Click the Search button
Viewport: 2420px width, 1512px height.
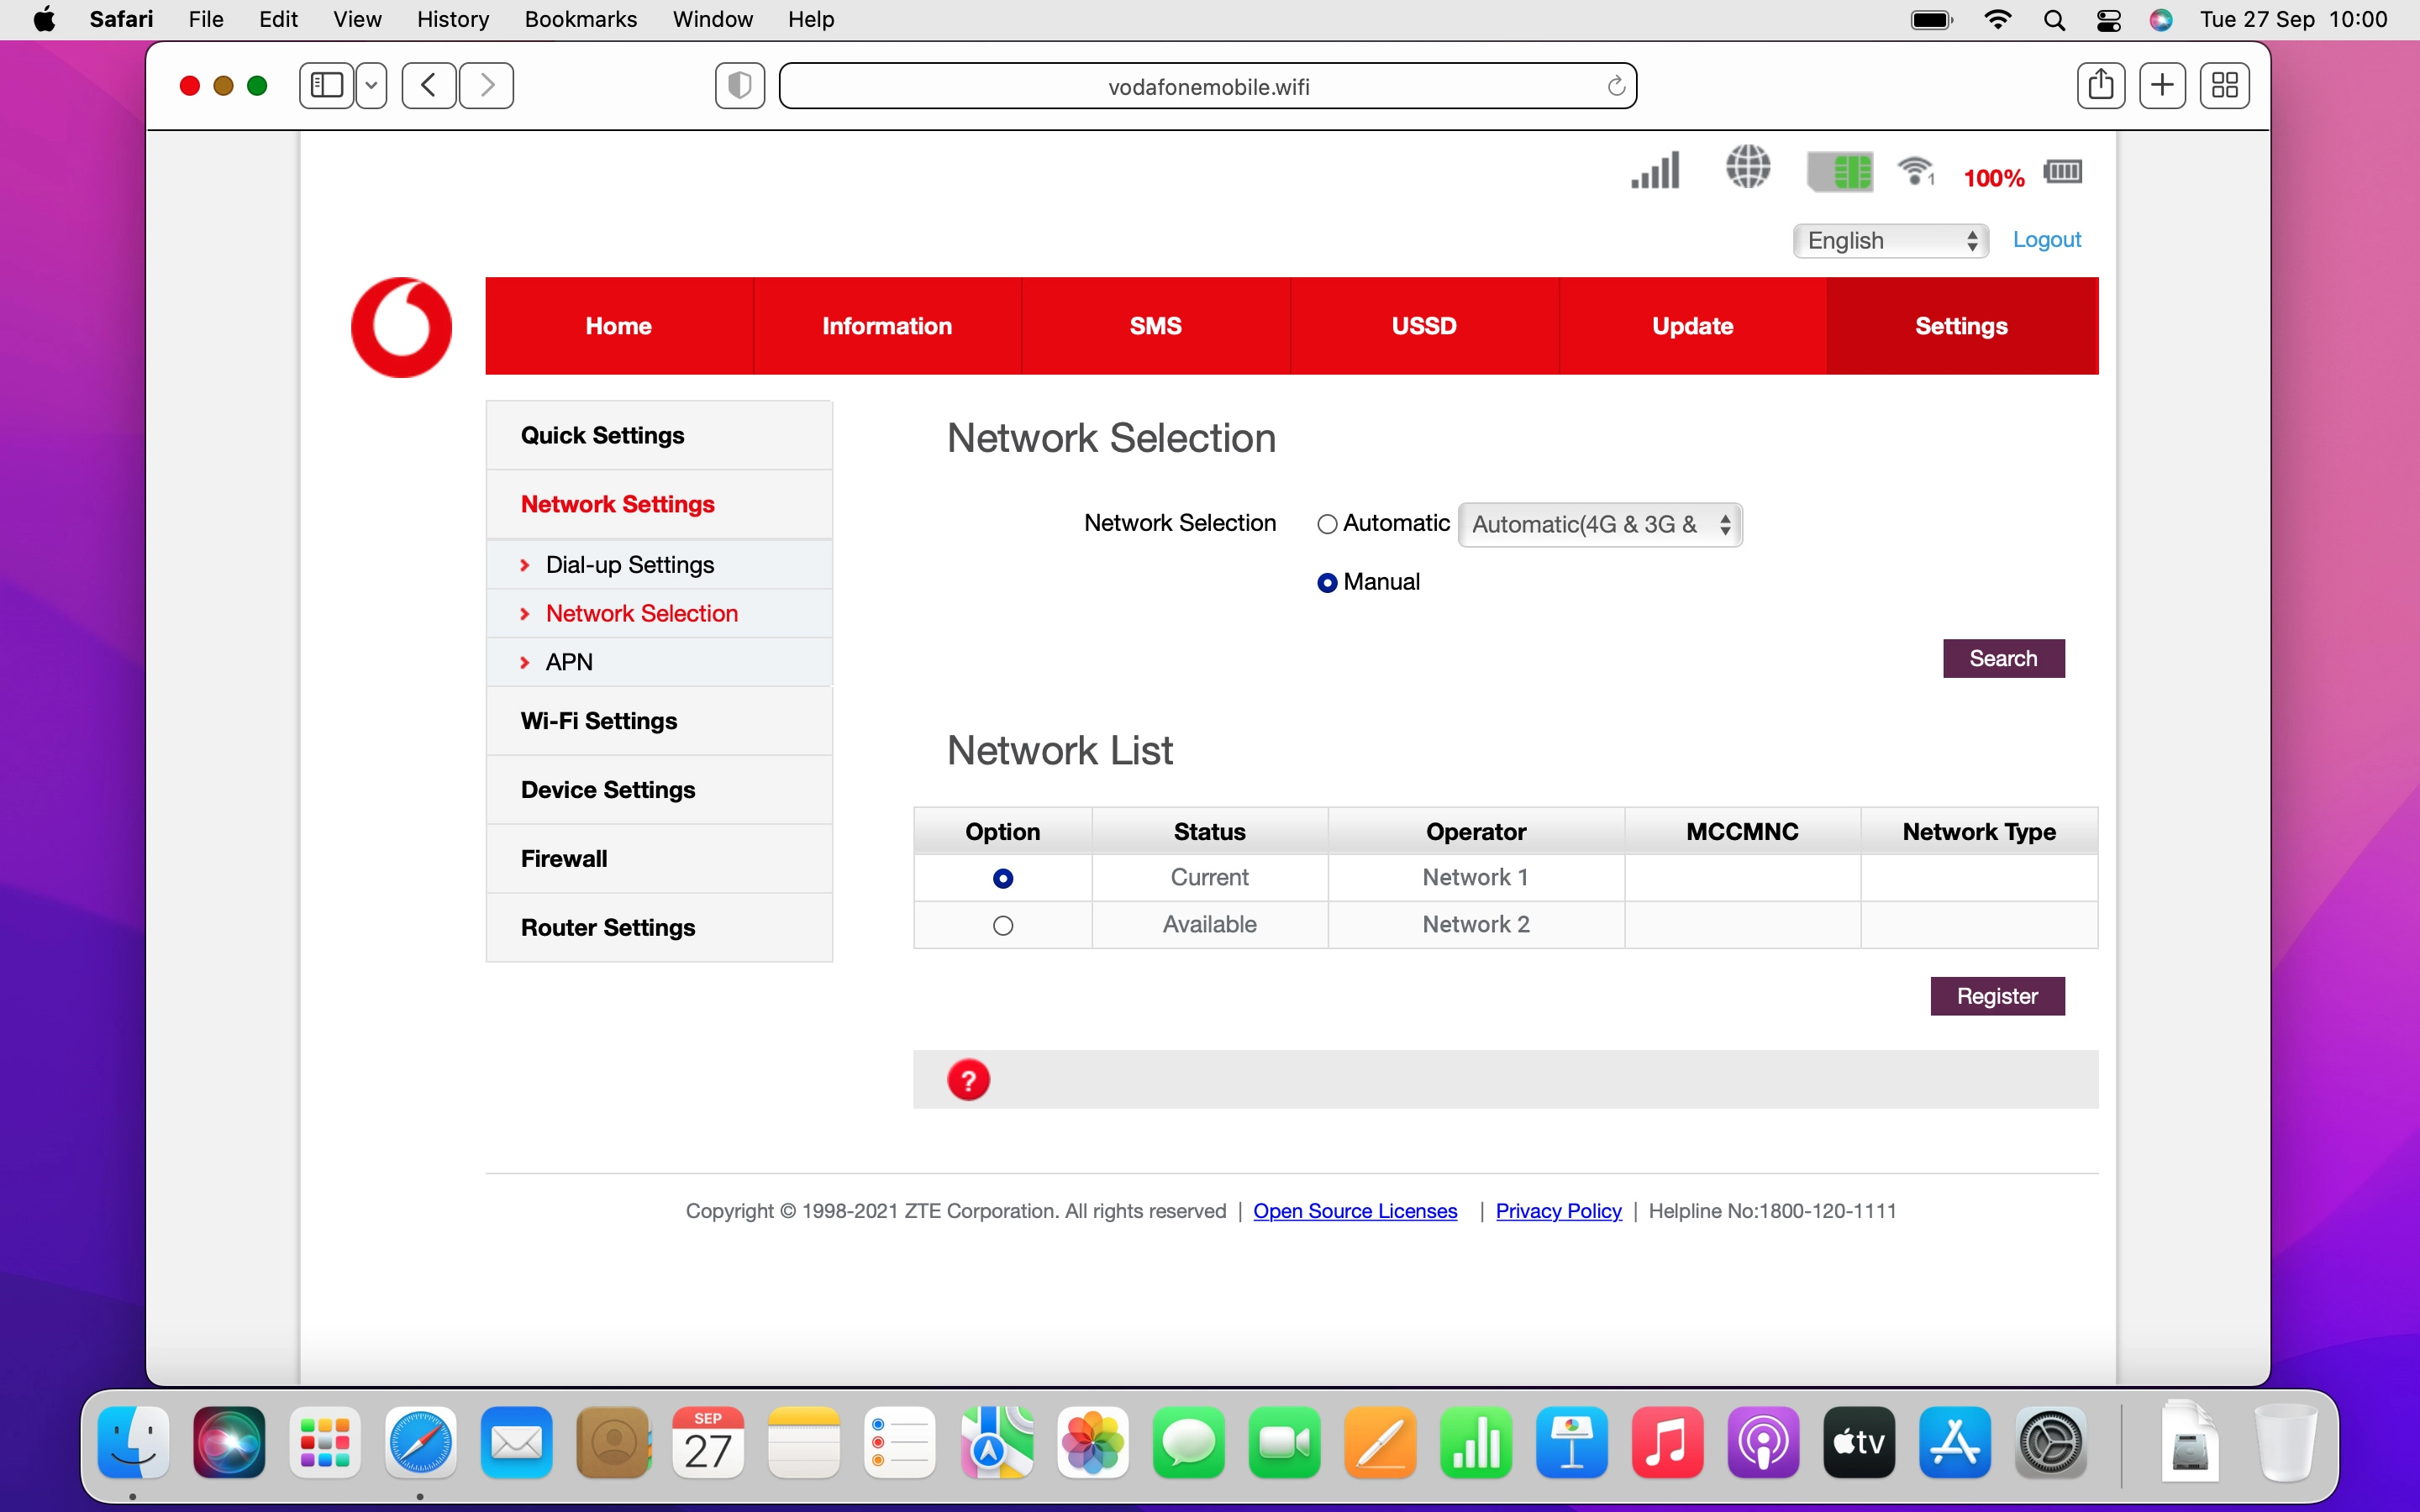coord(2003,657)
